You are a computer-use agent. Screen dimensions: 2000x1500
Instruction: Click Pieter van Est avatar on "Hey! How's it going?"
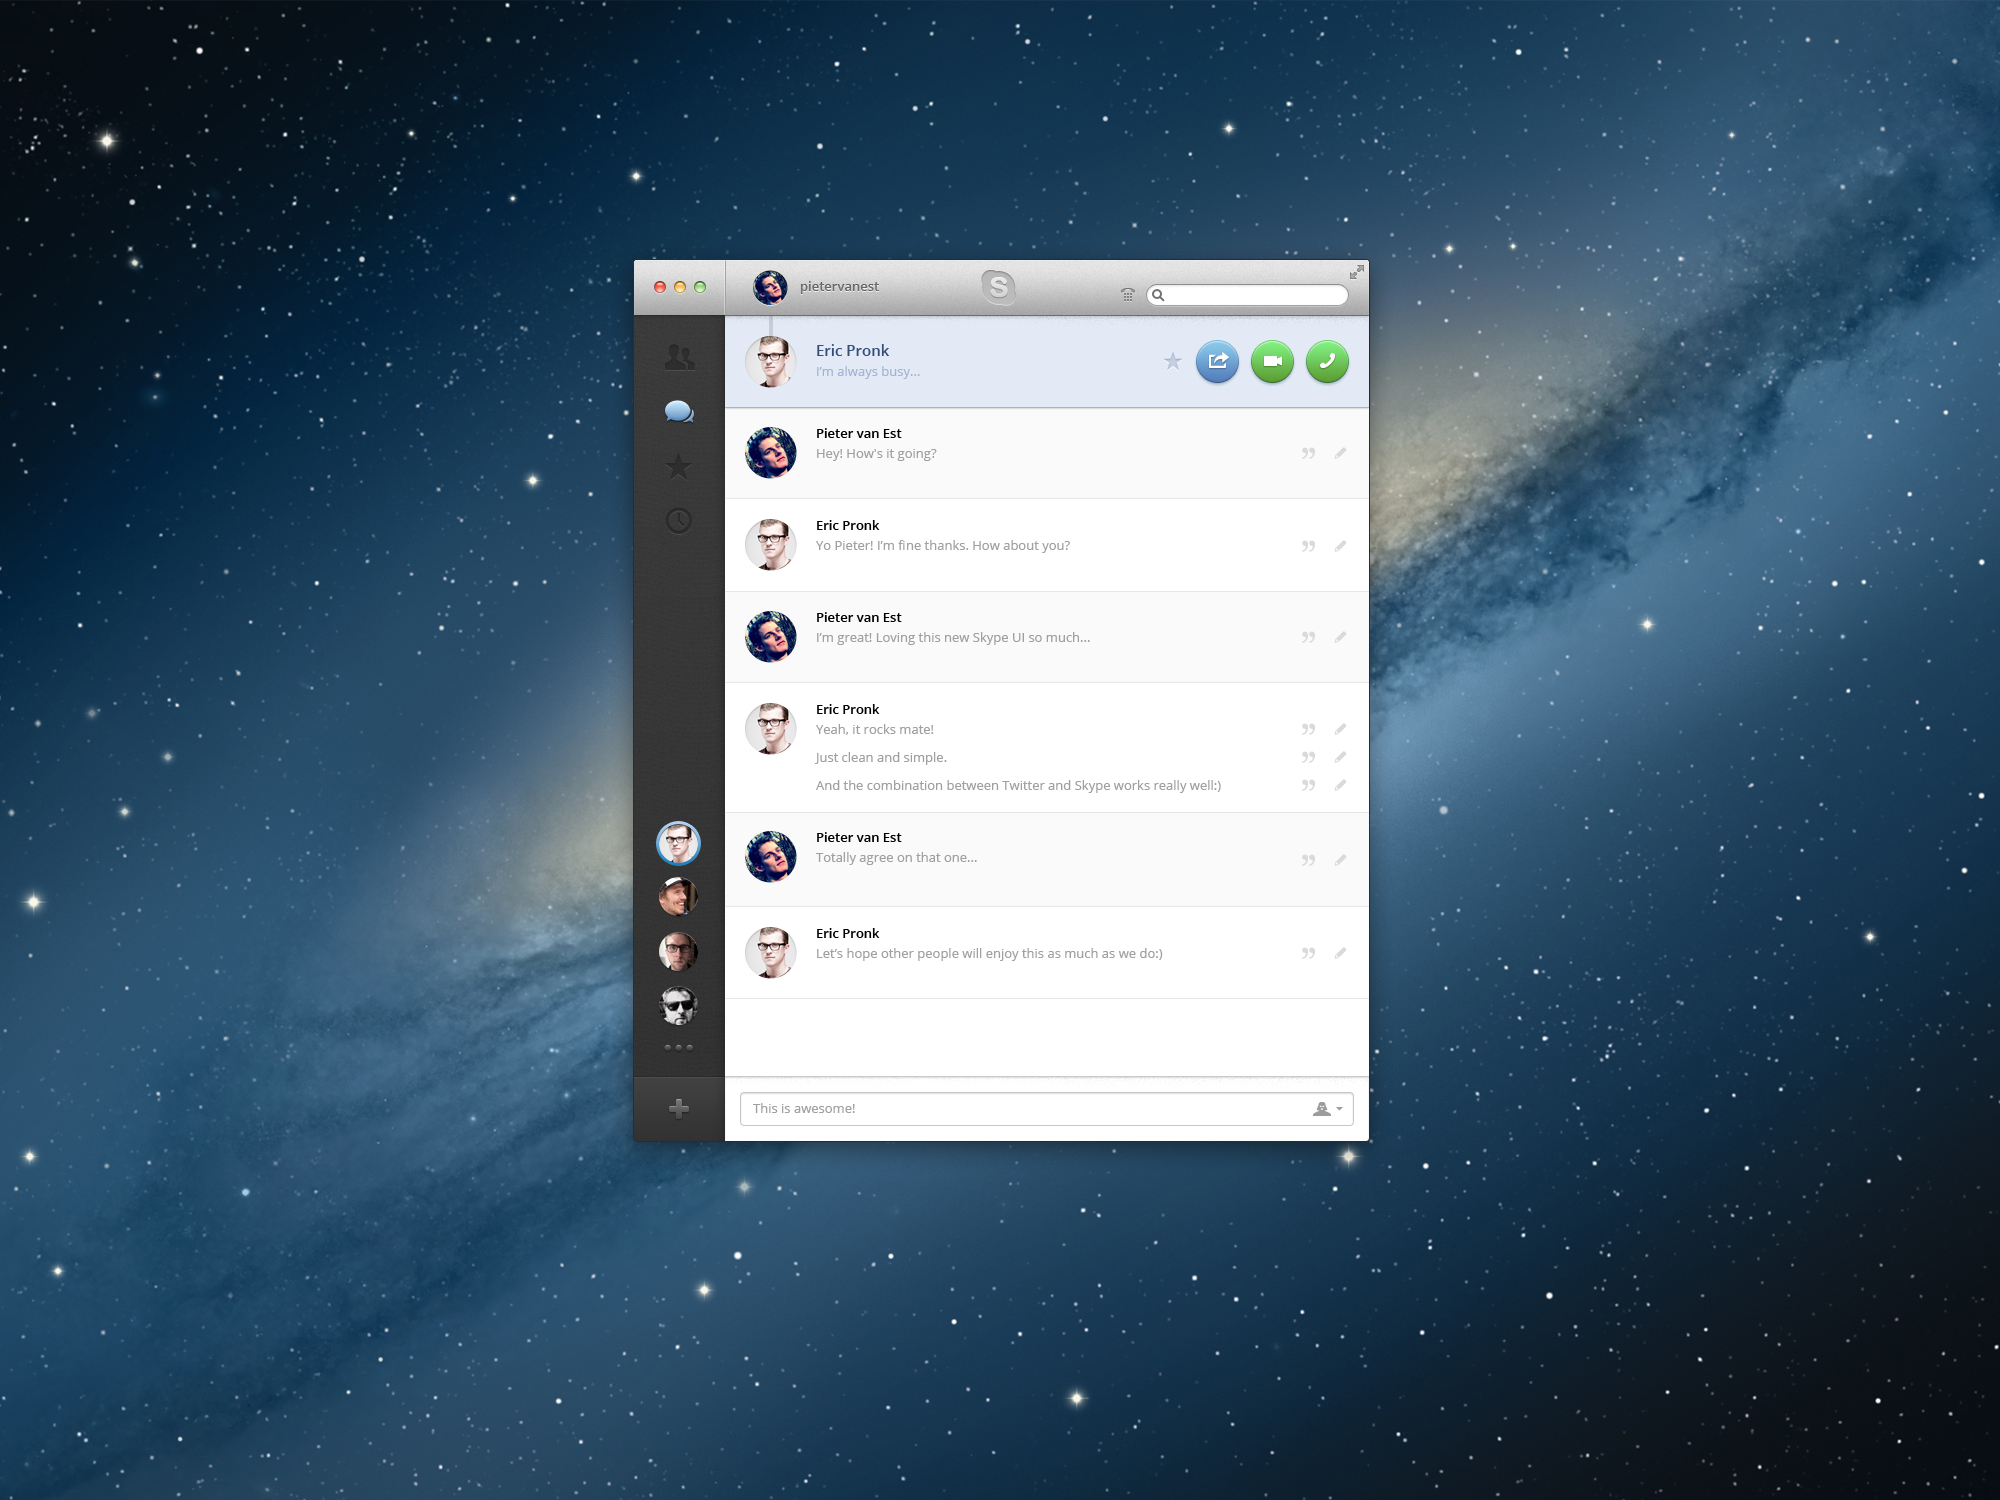pyautogui.click(x=771, y=453)
